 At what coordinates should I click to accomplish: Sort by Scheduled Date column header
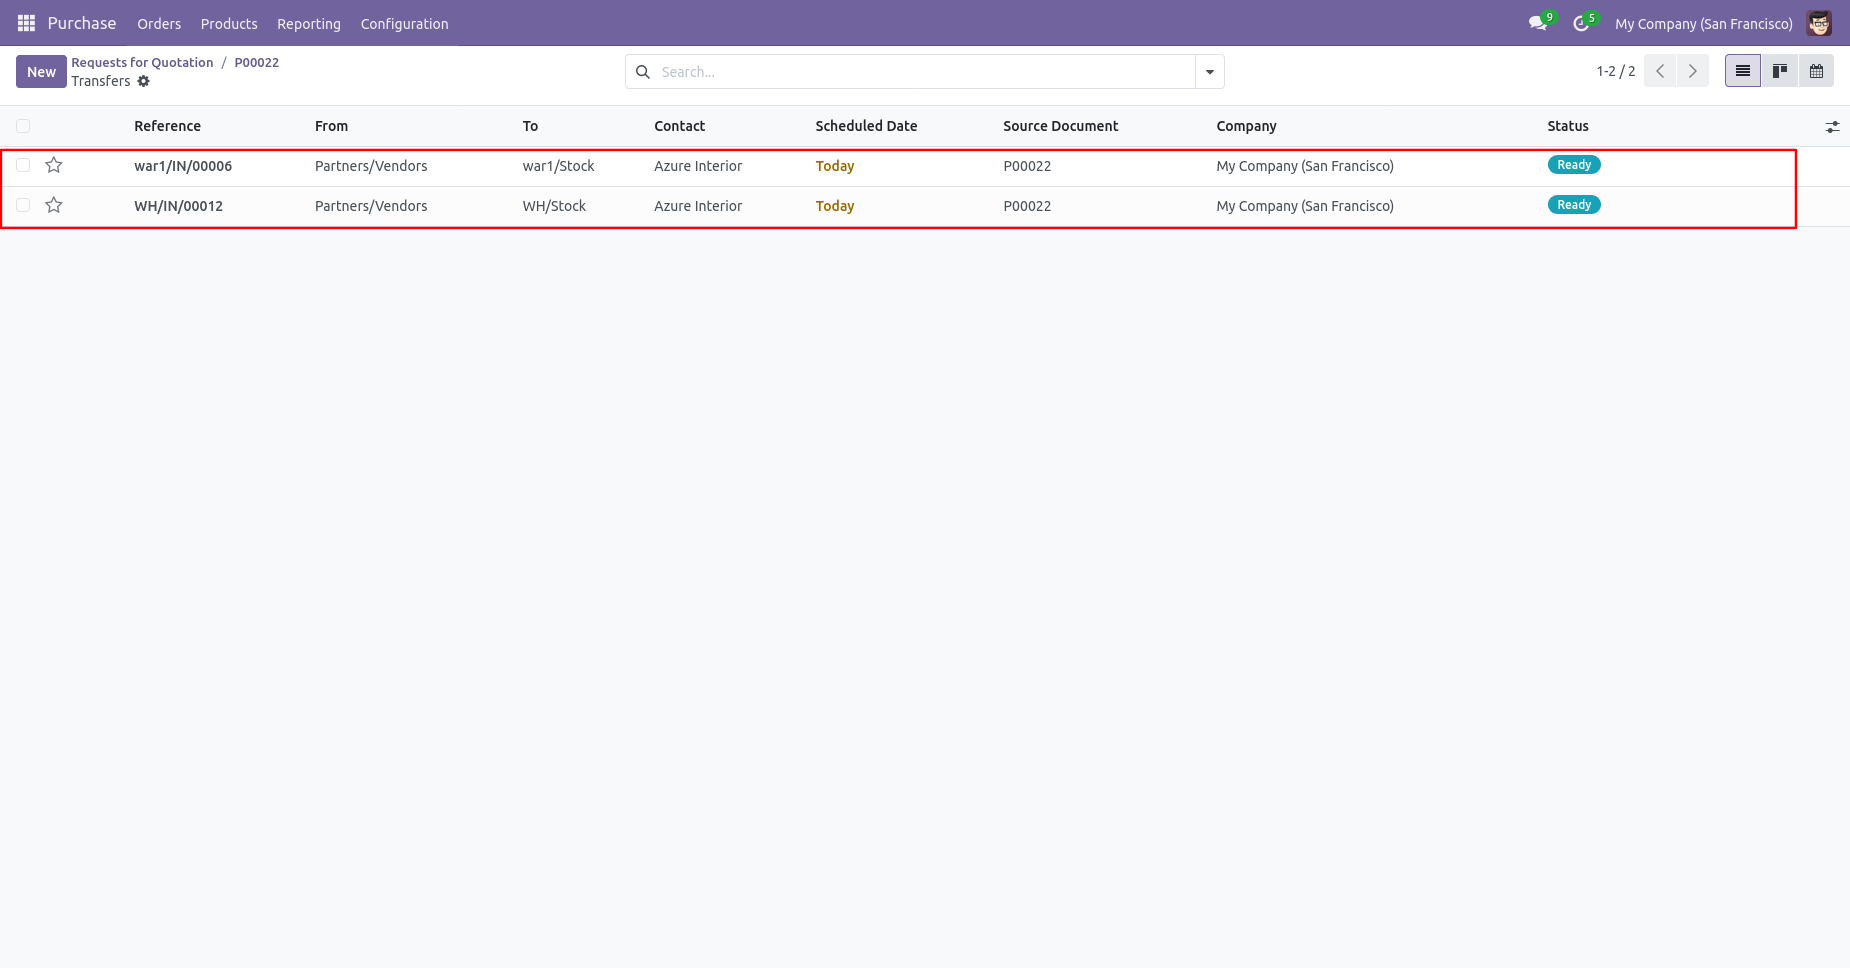(x=866, y=126)
